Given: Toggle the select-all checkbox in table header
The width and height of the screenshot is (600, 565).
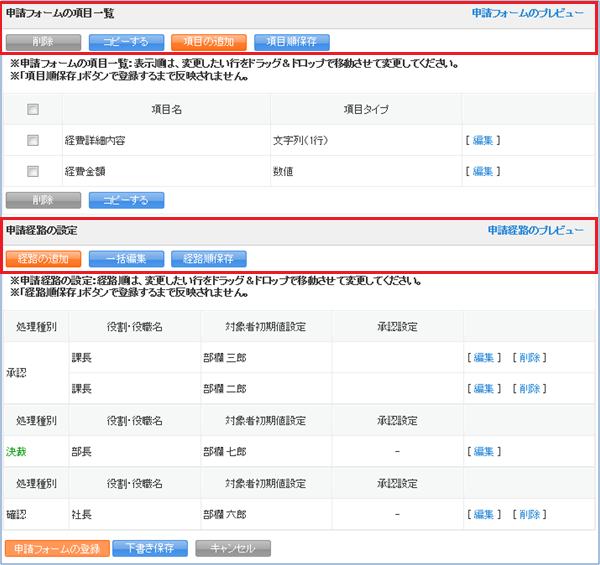Looking at the screenshot, I should tap(33, 109).
